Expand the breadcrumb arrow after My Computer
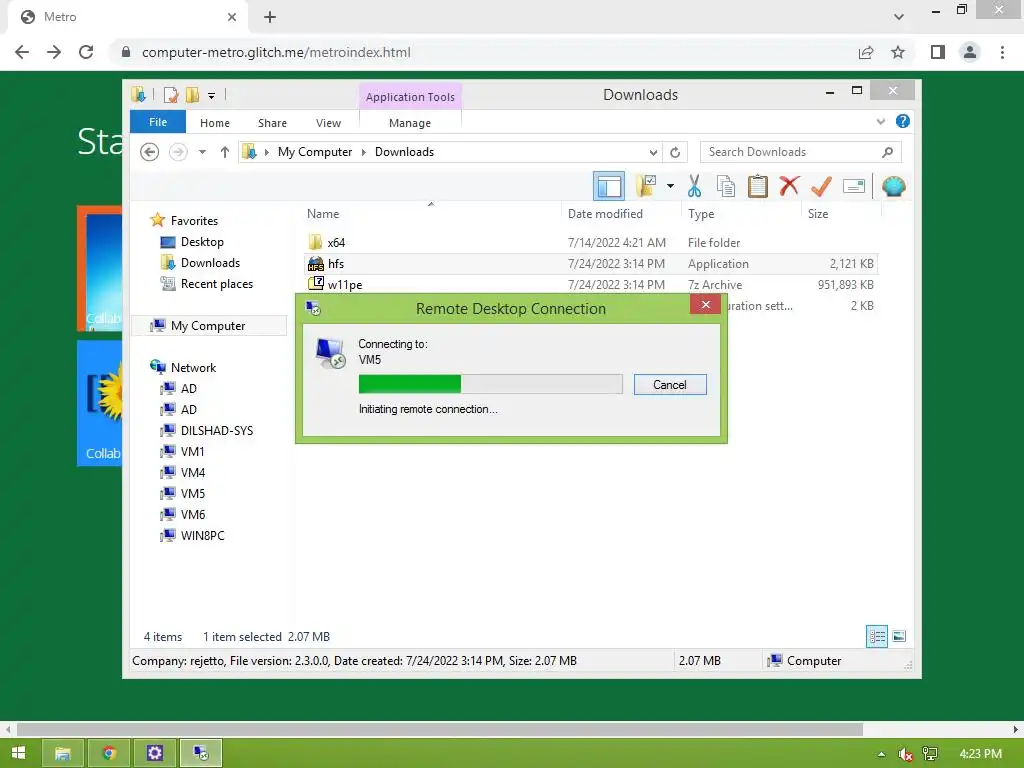 pyautogui.click(x=364, y=153)
